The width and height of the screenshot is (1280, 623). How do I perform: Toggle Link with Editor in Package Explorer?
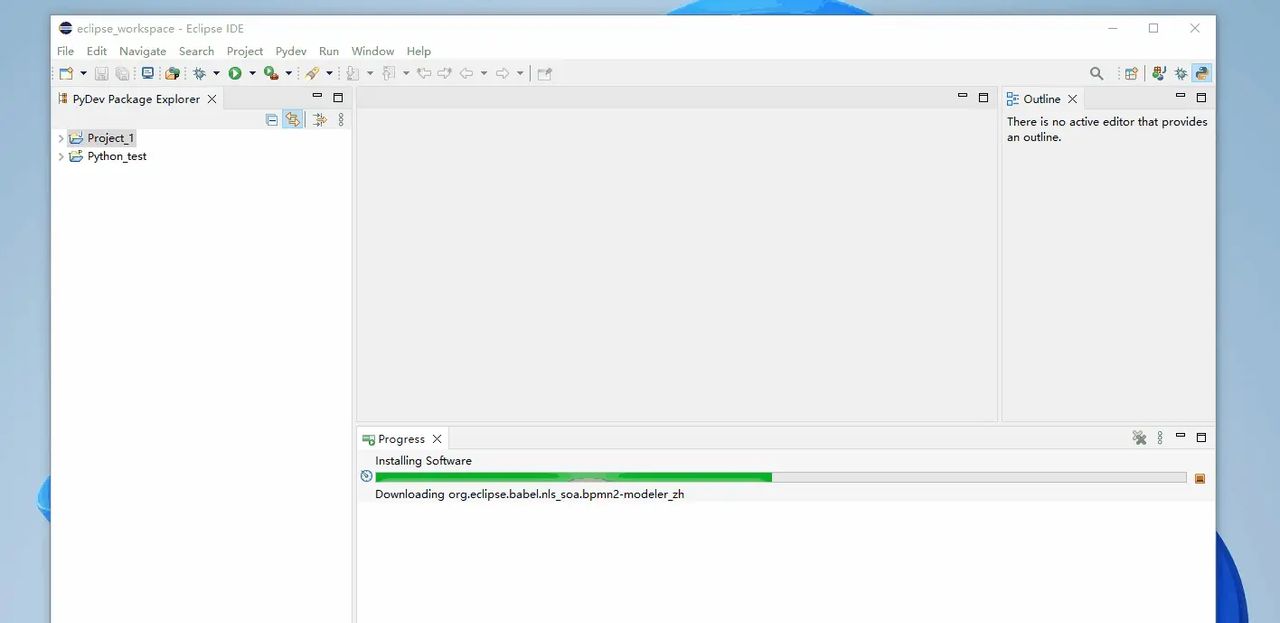[292, 120]
